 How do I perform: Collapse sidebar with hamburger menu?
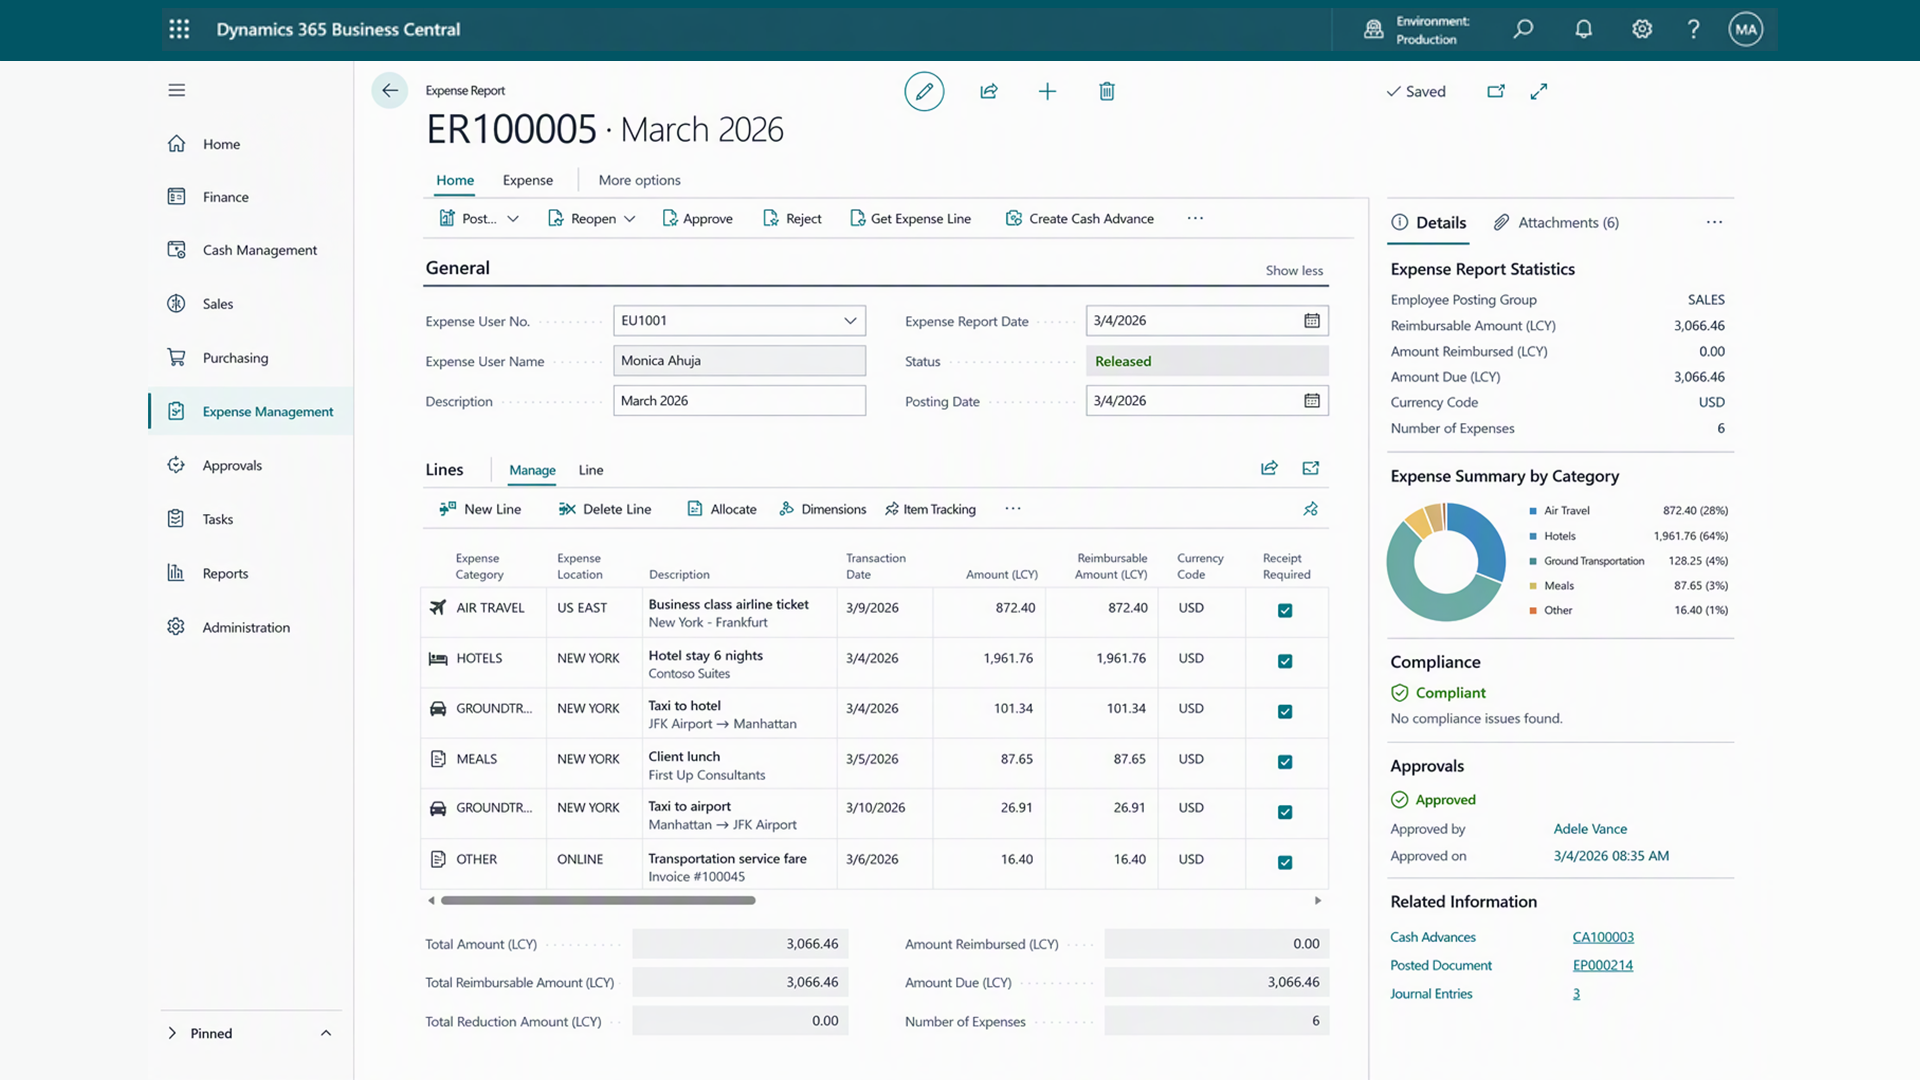(x=177, y=90)
